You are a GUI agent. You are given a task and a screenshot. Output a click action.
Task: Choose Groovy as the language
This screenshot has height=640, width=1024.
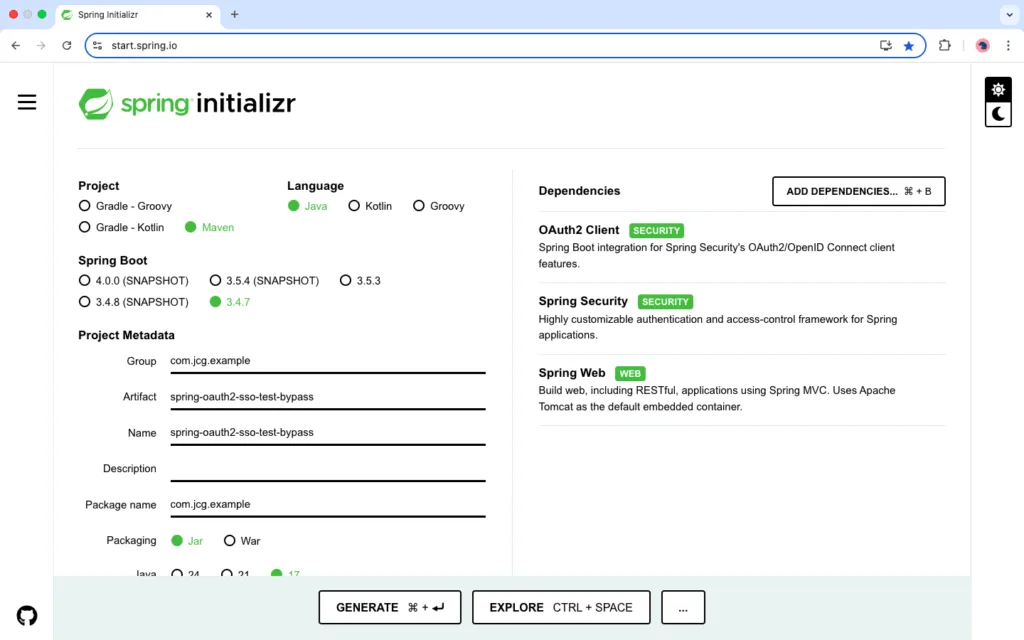click(439, 206)
